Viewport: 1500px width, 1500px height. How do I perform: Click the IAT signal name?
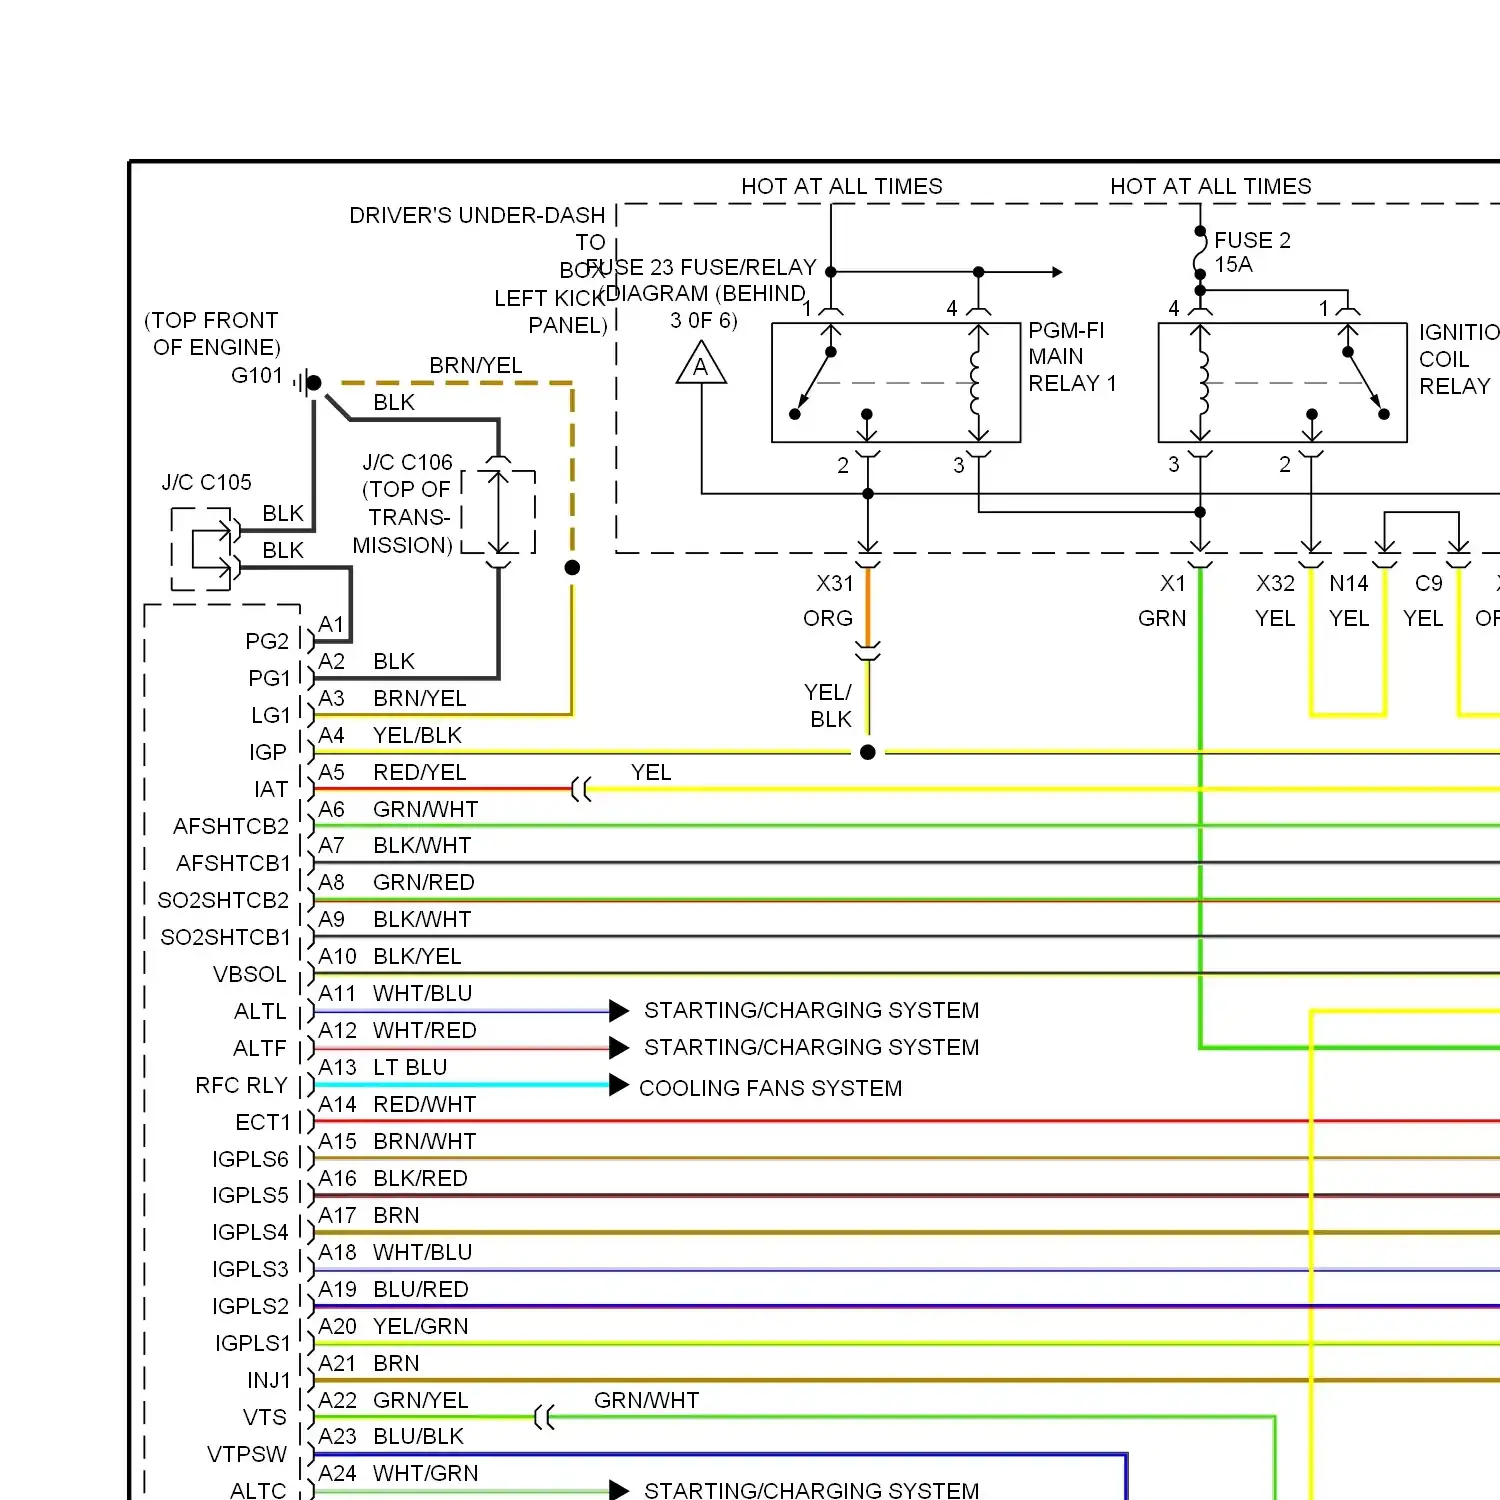point(271,789)
